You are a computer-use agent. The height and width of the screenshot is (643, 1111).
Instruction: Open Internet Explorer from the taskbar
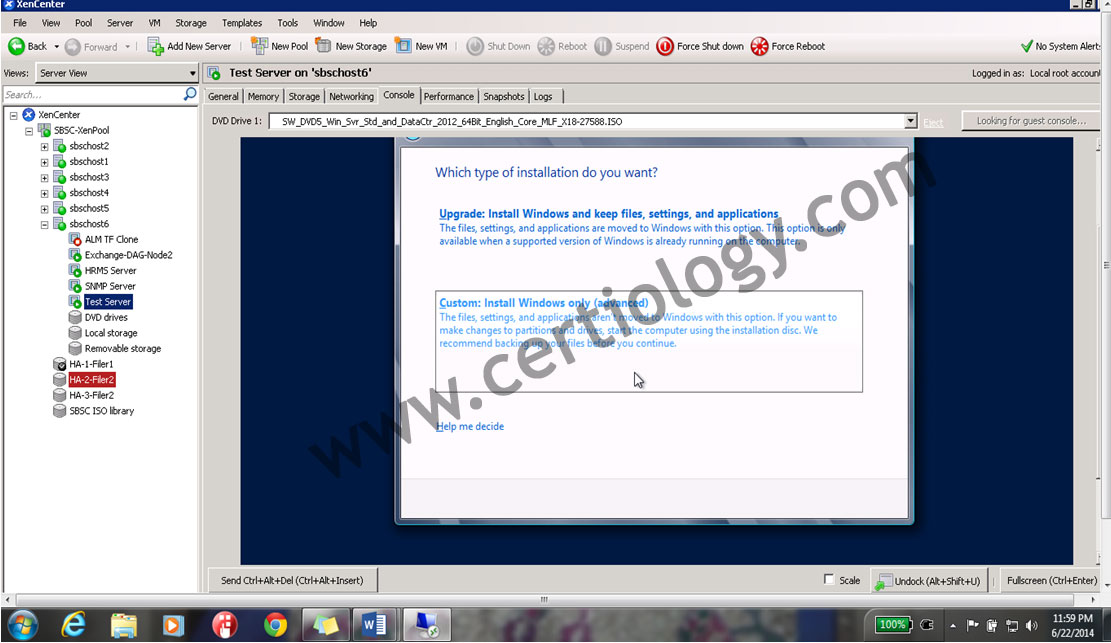[73, 625]
